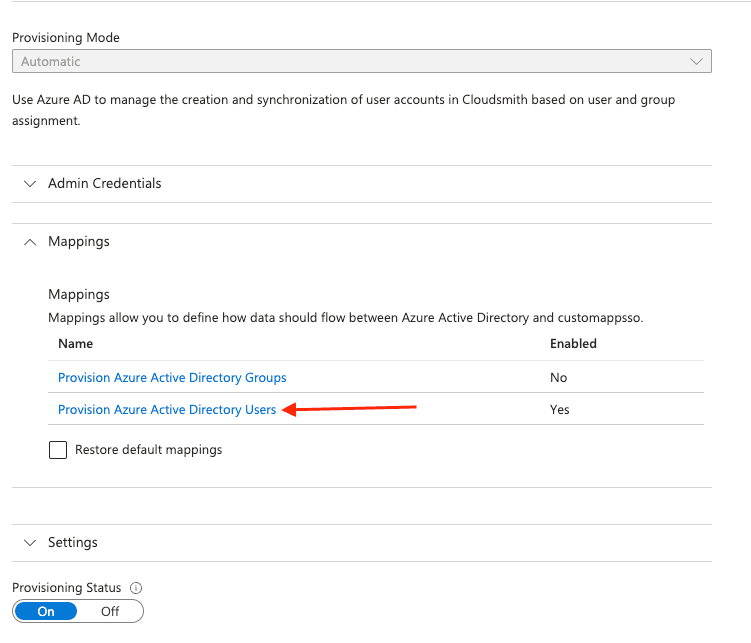The width and height of the screenshot is (751, 643).
Task: Switch Provisioning Status to Off
Action: (x=110, y=611)
